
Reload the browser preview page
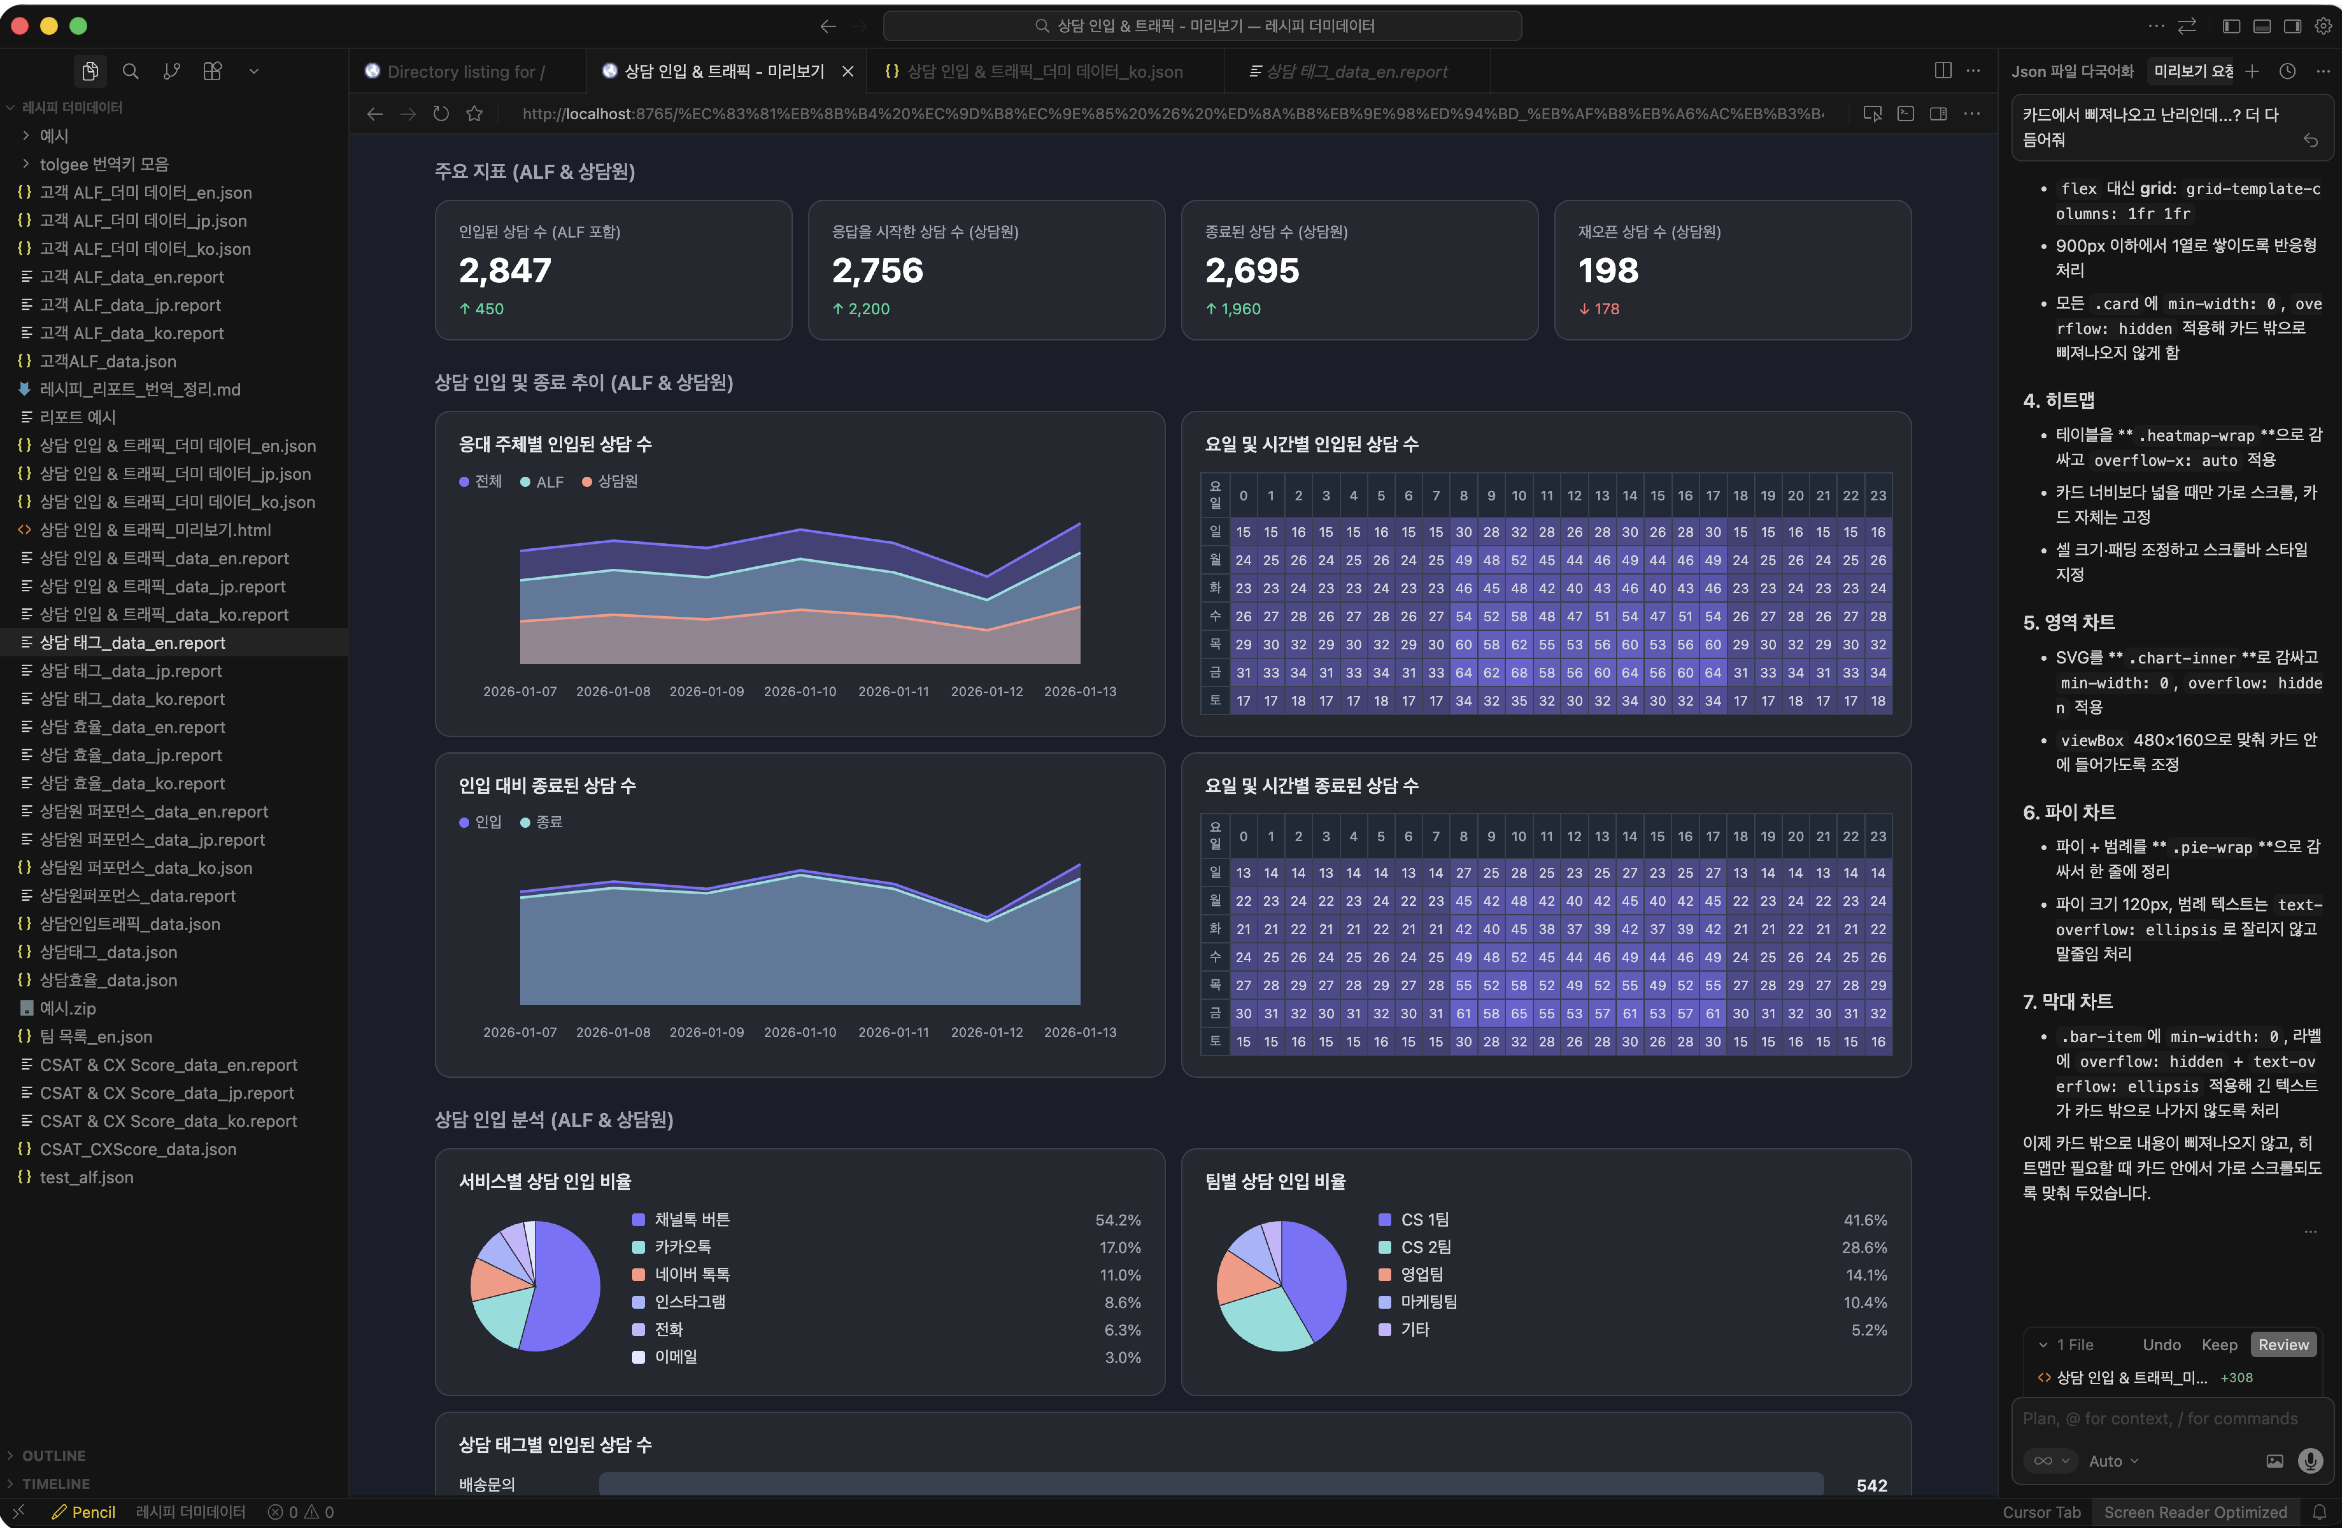coord(441,114)
